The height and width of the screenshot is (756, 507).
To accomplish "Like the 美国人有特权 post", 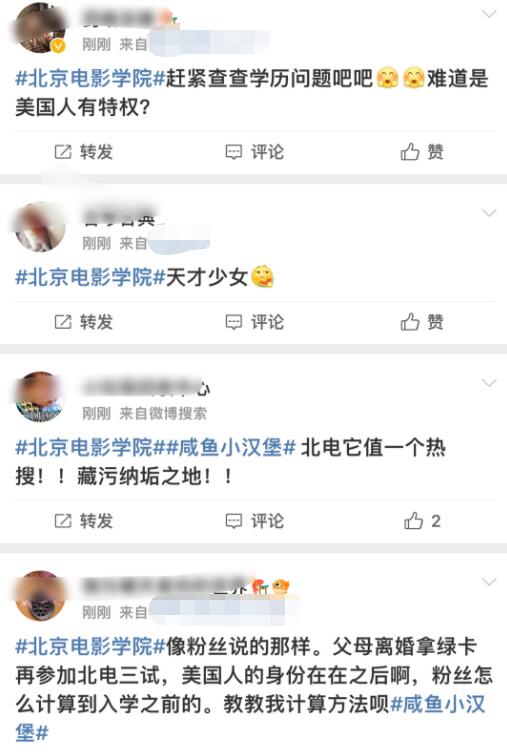I will click(422, 152).
